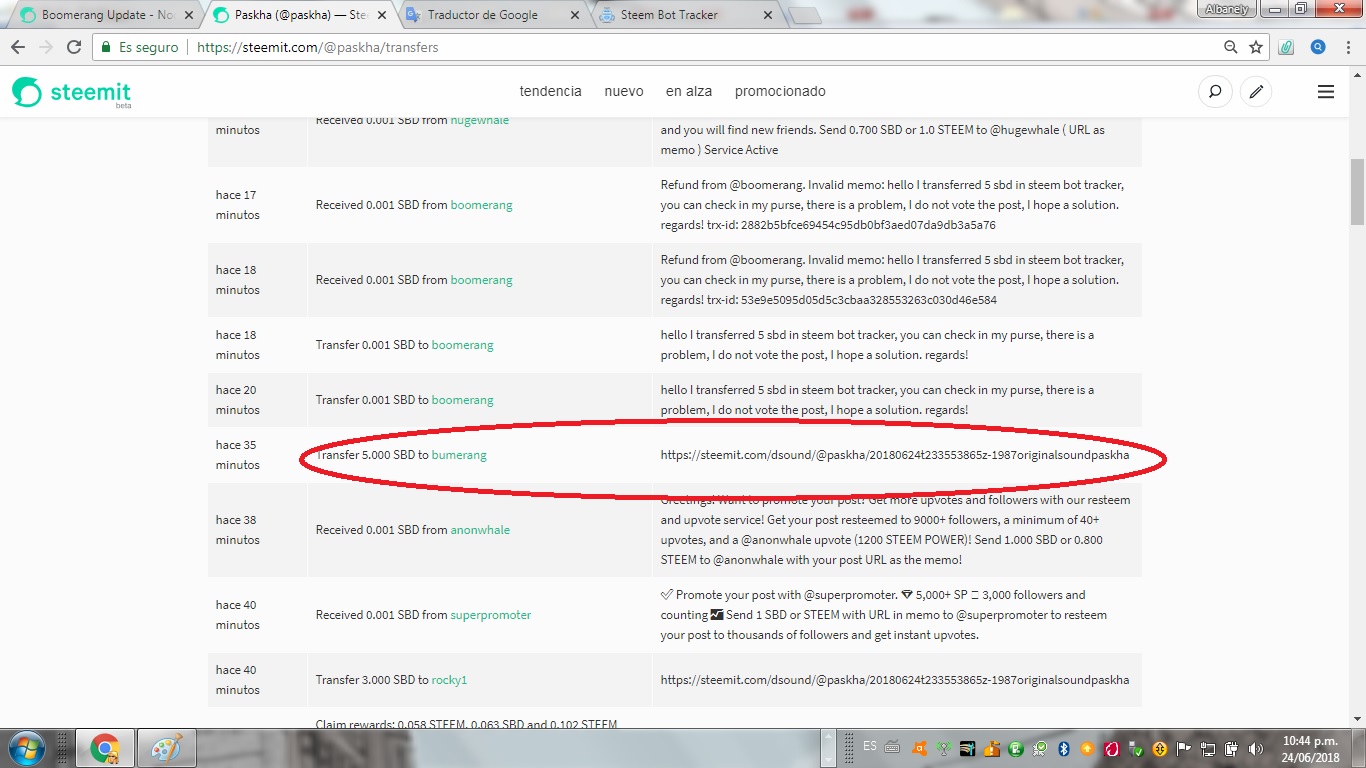This screenshot has width=1366, height=768.
Task: Click the superpromoter promotion memo text
Action: click(x=884, y=615)
